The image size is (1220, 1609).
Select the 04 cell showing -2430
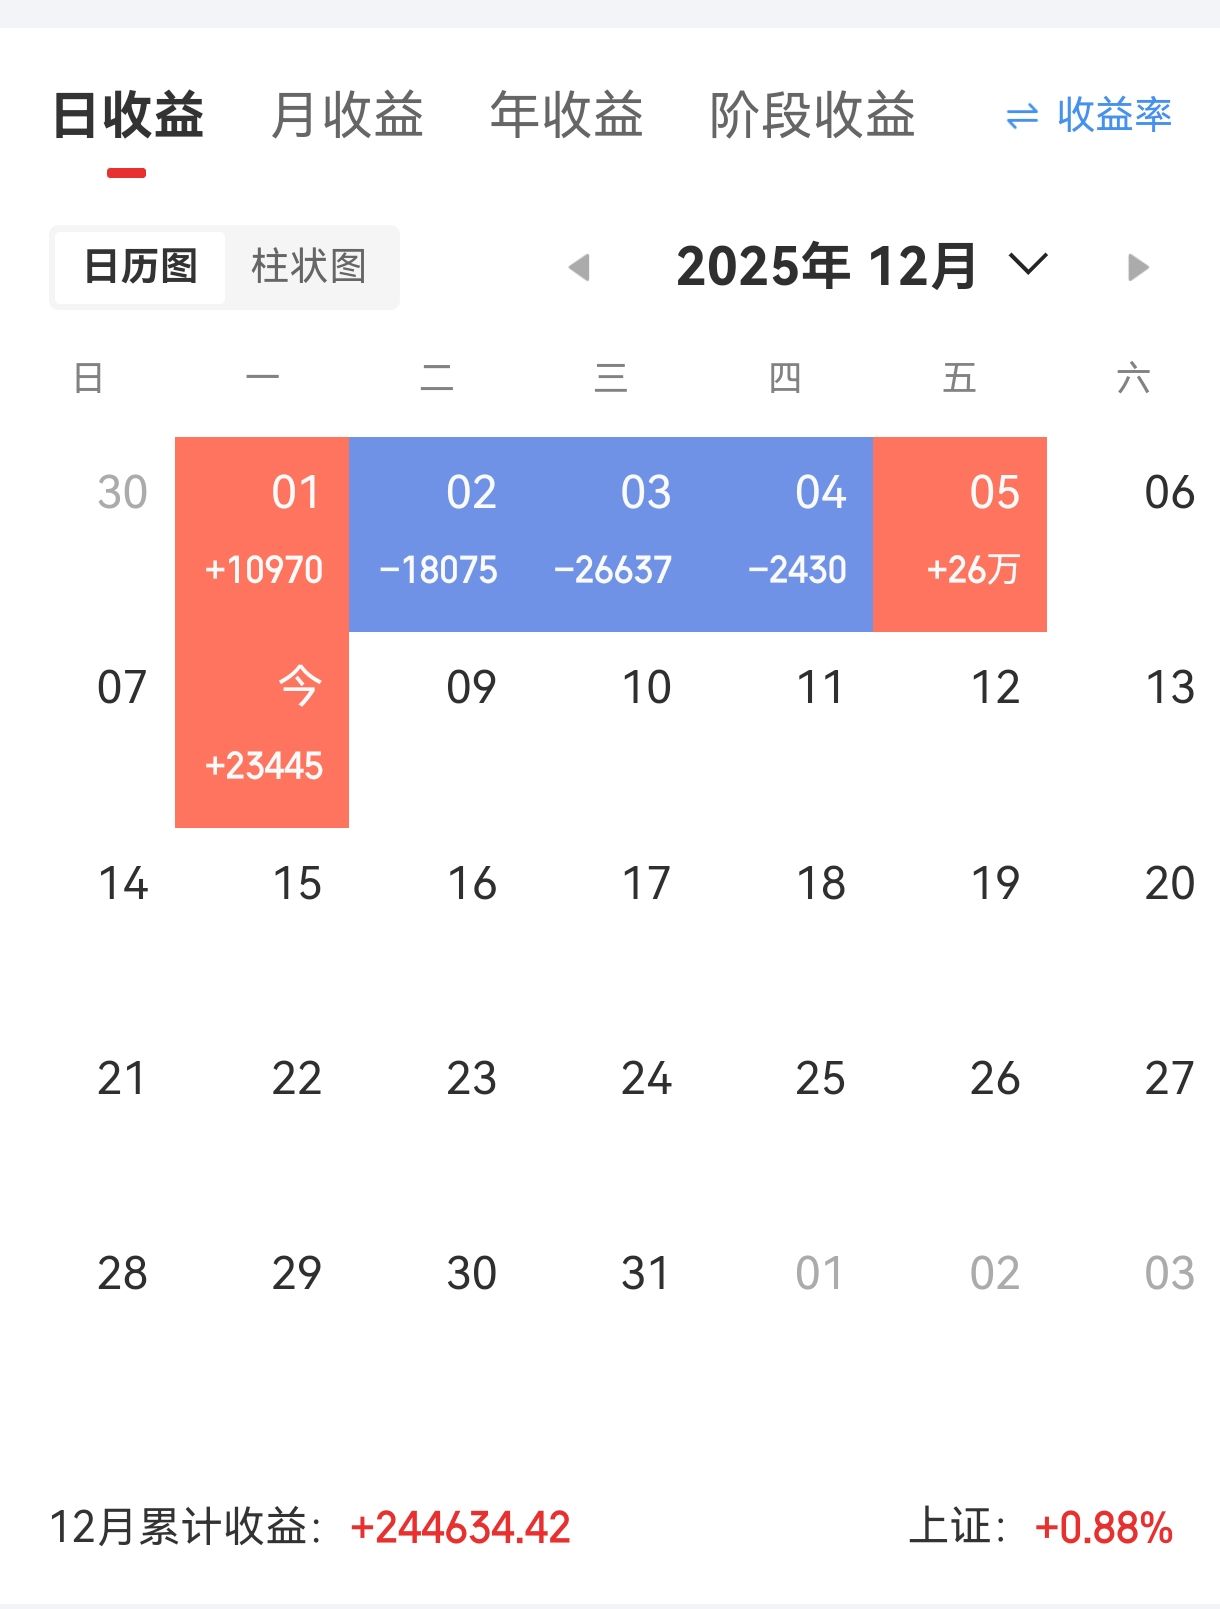coord(786,534)
